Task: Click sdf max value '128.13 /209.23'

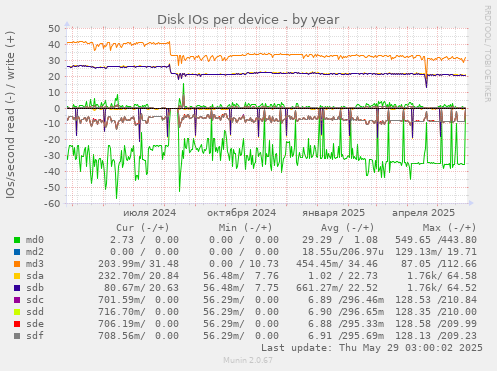Action: pos(436,336)
